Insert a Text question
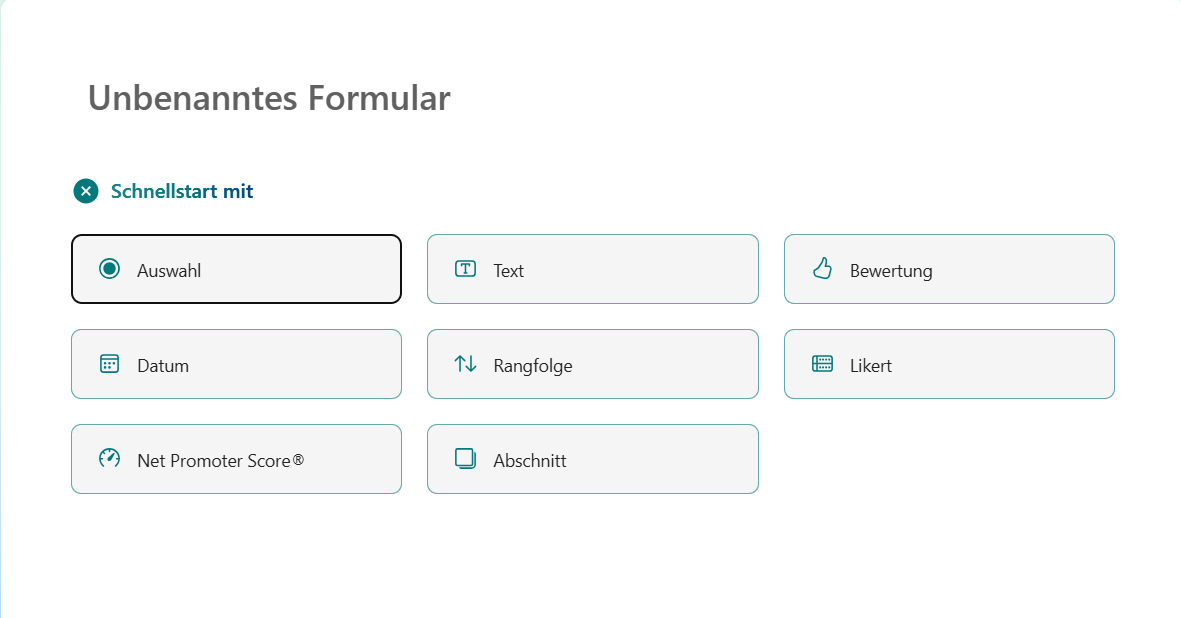 pyautogui.click(x=592, y=269)
